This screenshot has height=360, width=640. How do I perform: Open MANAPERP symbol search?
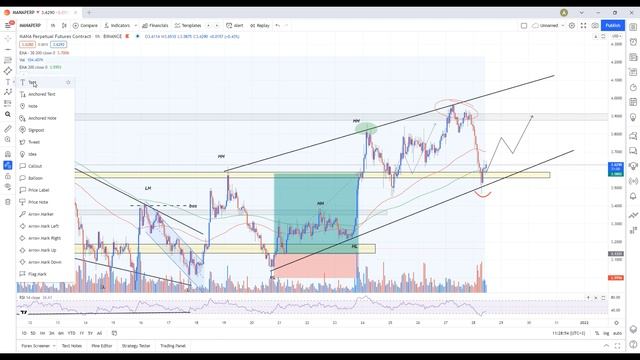pos(30,25)
